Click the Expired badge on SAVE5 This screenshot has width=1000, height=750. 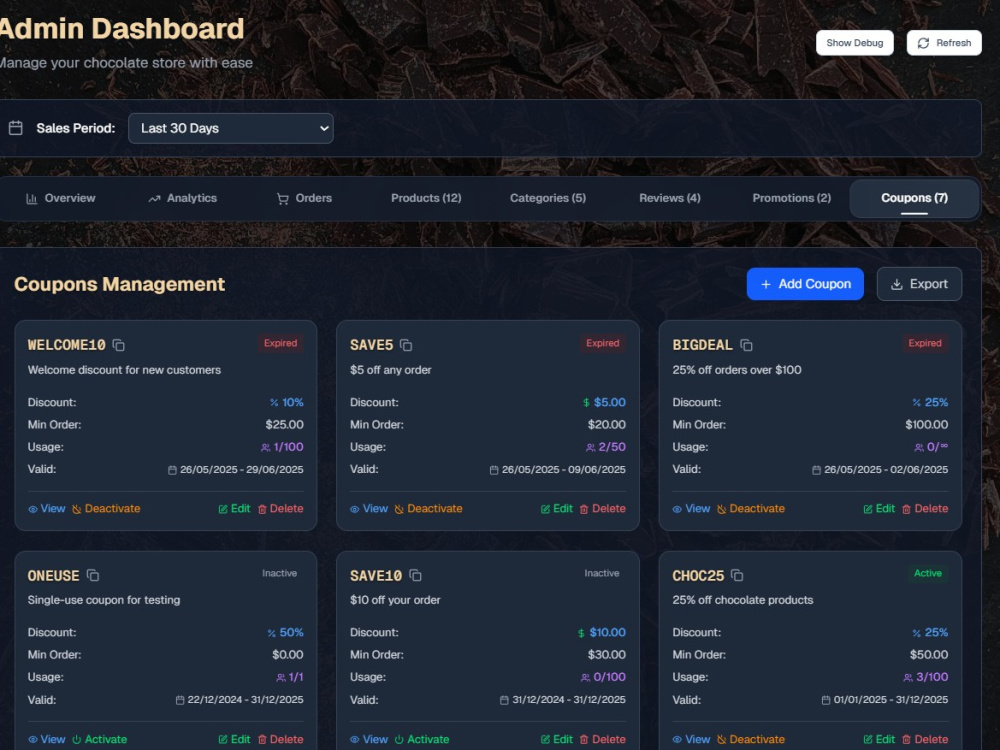pos(603,343)
